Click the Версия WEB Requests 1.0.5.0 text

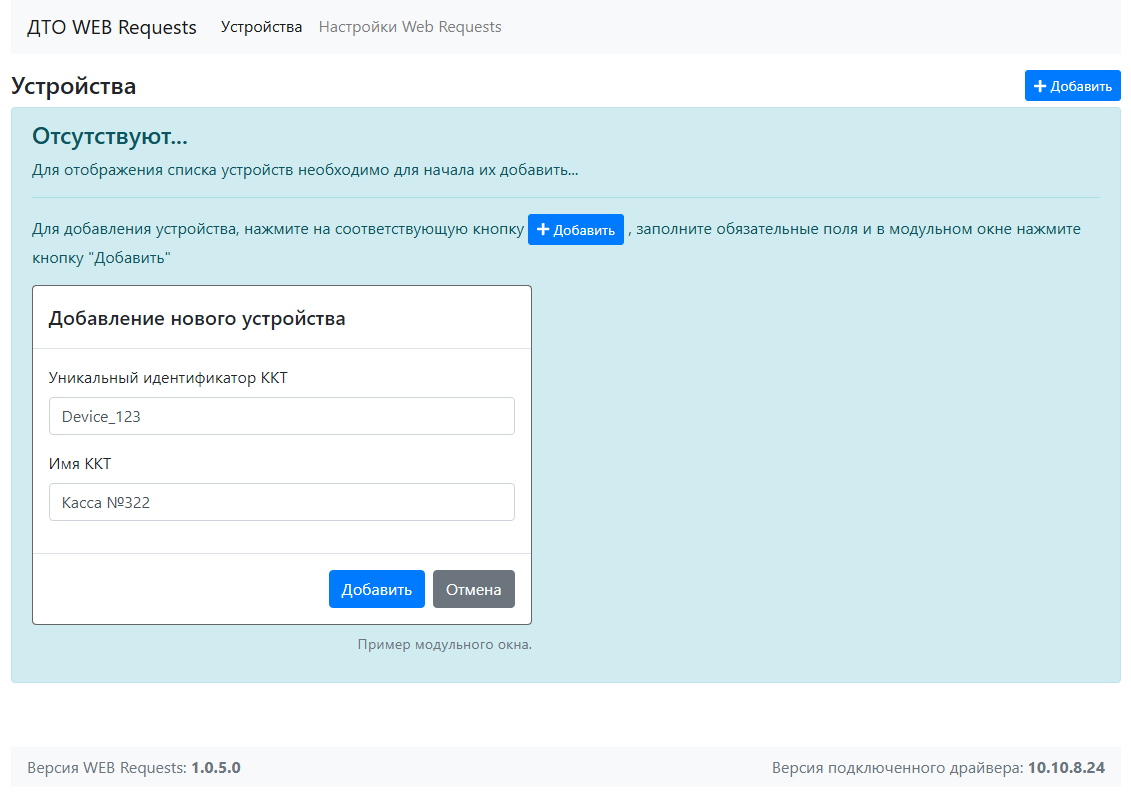134,768
